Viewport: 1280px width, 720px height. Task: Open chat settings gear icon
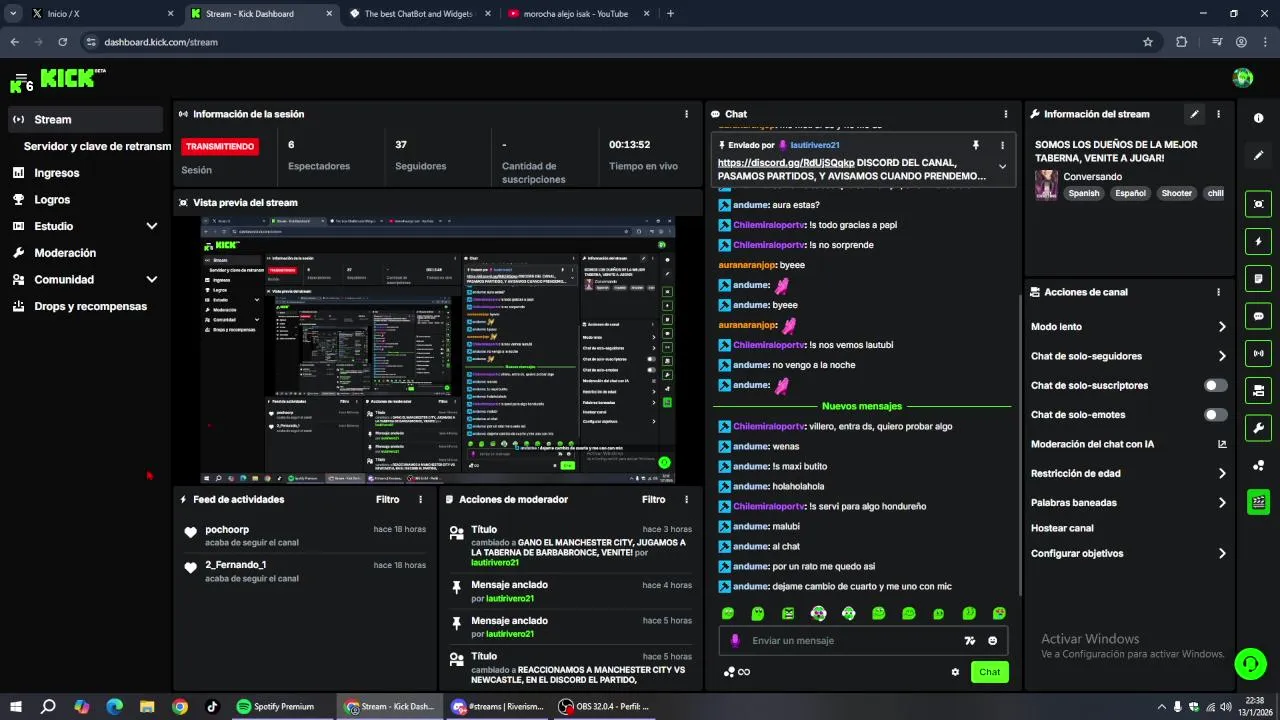[x=955, y=672]
